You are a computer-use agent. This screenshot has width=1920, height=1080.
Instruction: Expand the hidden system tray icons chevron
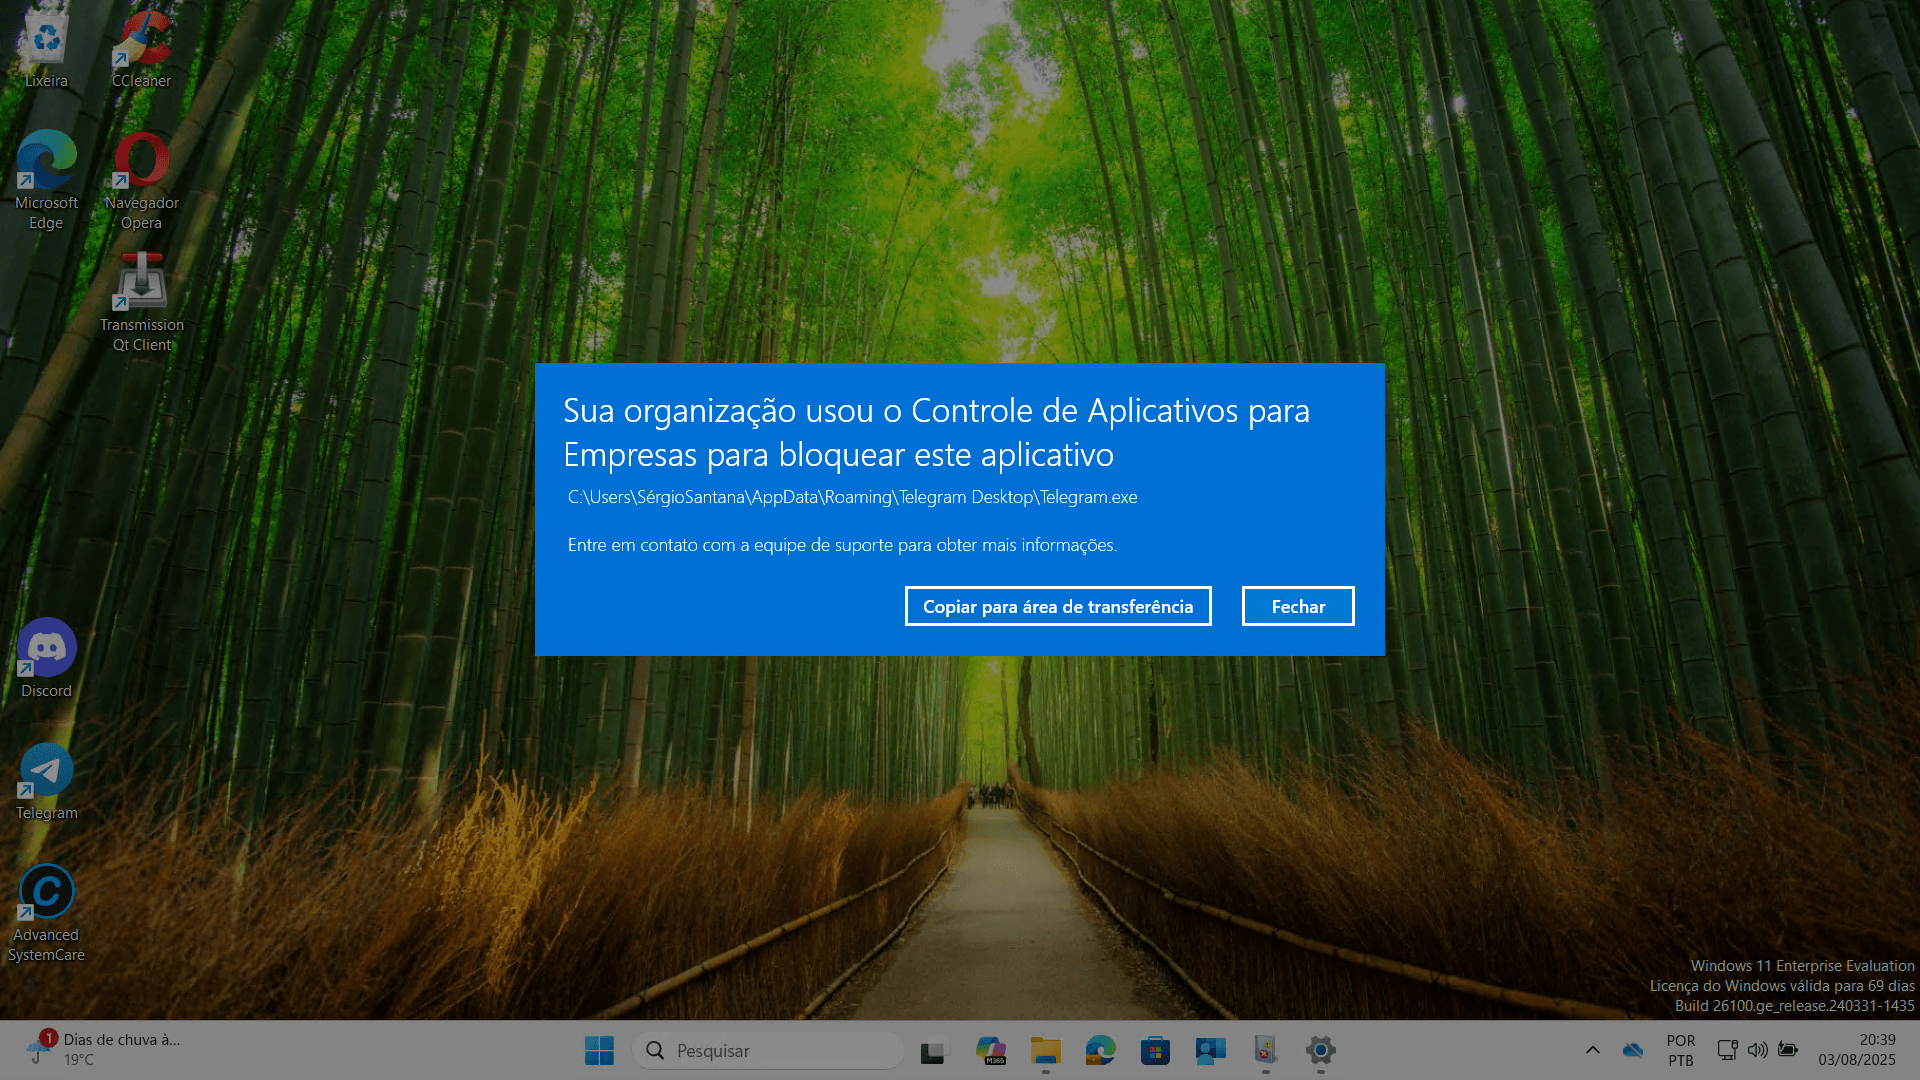[1593, 1050]
